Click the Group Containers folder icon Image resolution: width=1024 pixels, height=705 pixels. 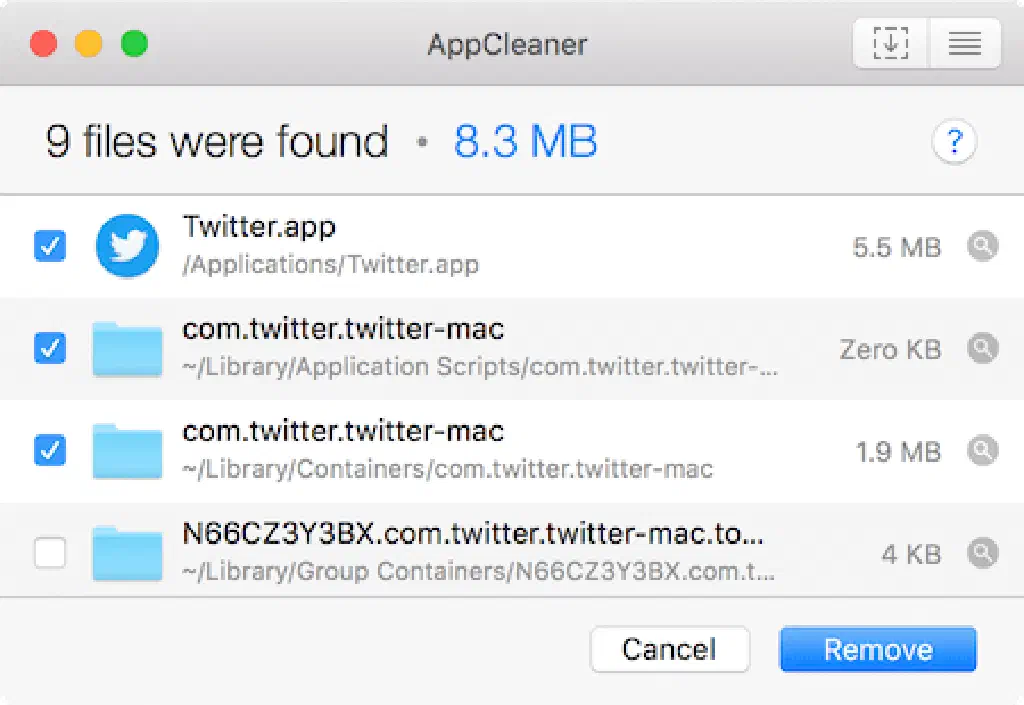click(x=127, y=553)
